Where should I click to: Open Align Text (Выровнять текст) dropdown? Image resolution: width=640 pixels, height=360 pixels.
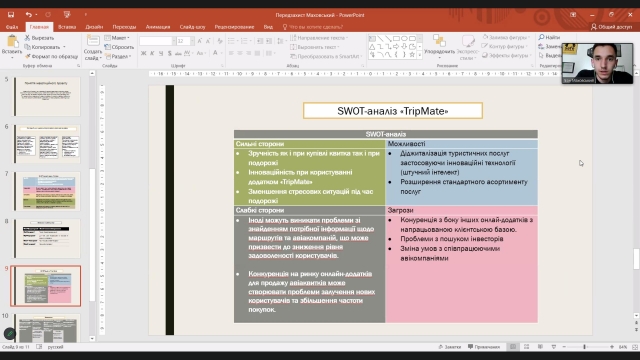point(315,47)
